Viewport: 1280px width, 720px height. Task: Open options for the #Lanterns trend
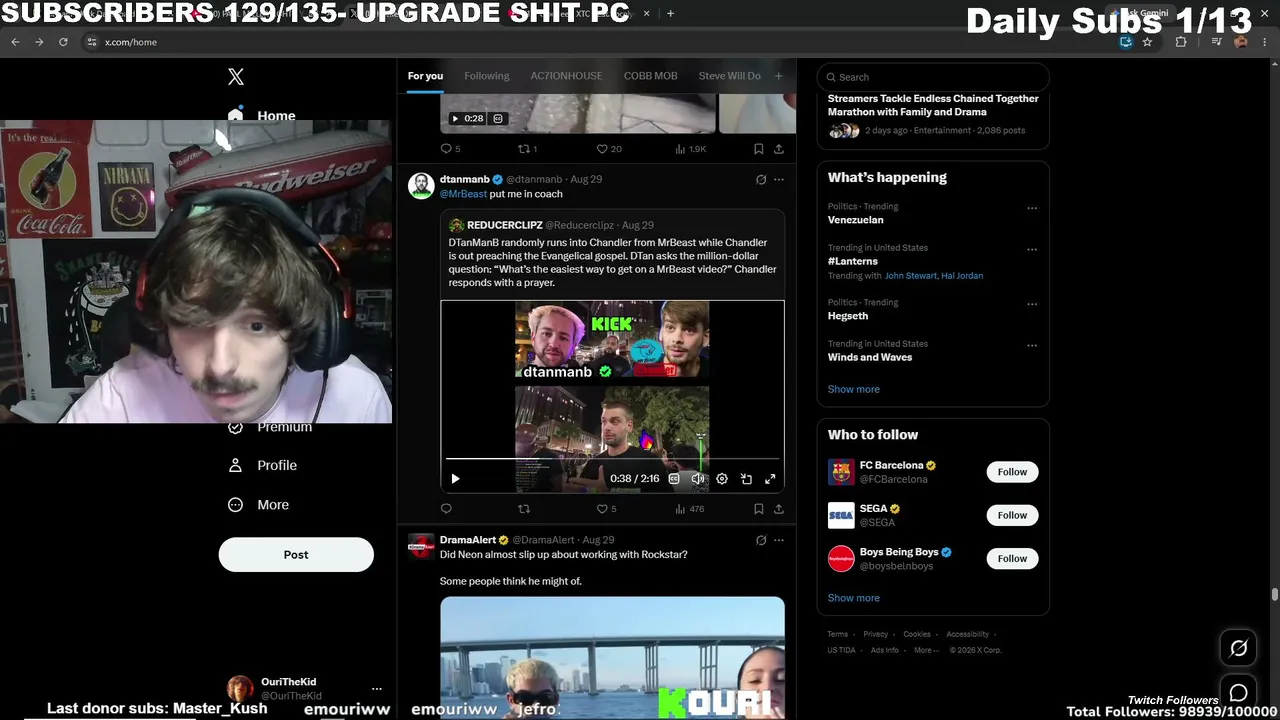click(1032, 249)
